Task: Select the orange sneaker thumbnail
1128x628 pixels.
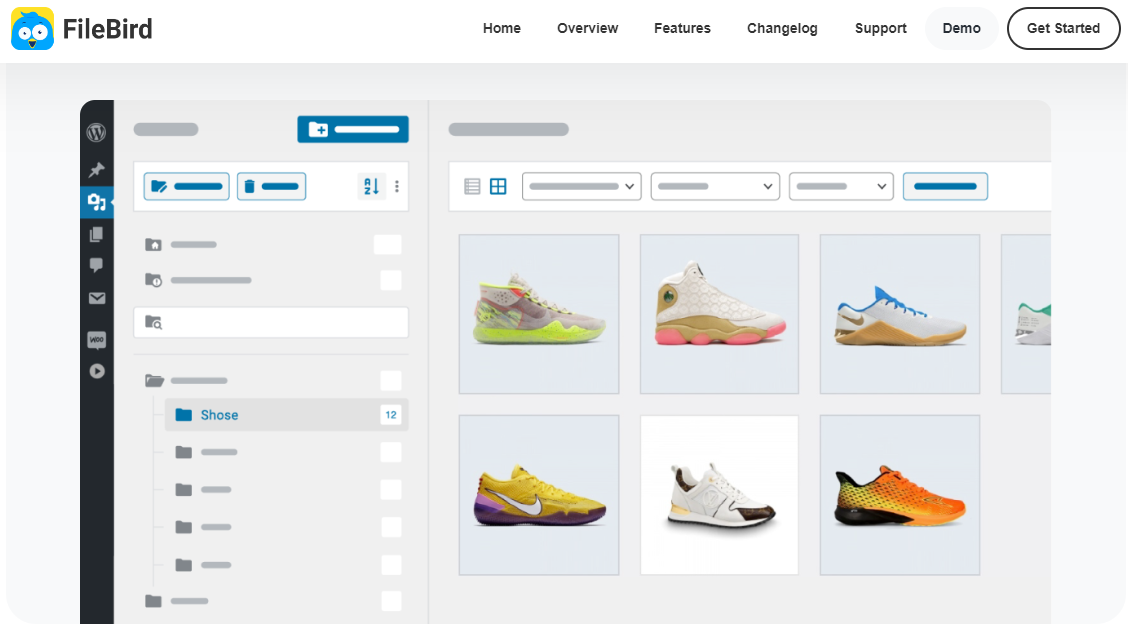Action: click(x=899, y=494)
